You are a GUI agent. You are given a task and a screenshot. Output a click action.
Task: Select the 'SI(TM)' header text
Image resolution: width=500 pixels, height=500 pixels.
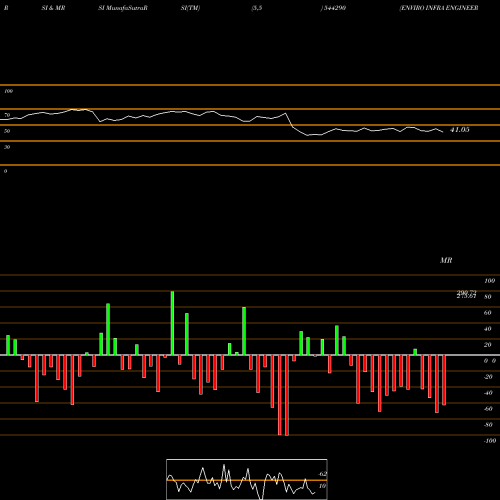tap(190, 8)
